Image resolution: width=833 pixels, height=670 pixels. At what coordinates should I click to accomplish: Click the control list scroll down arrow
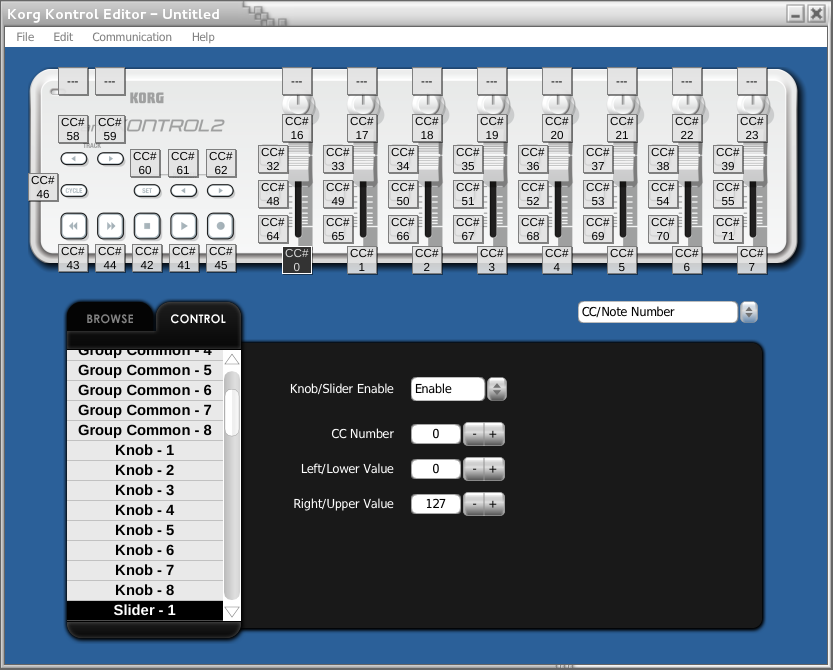[232, 612]
